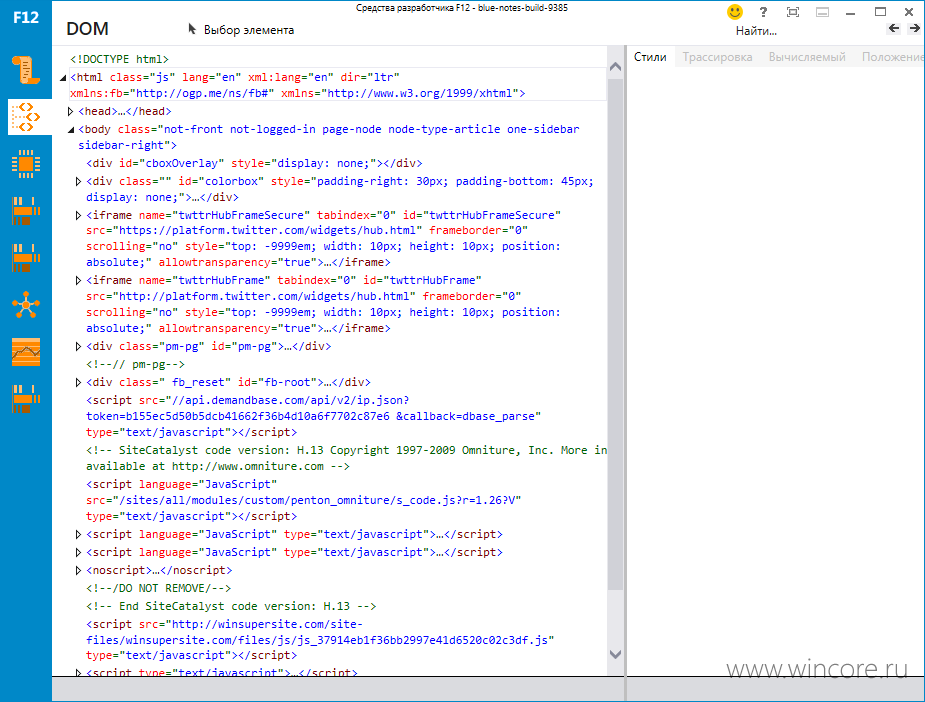The width and height of the screenshot is (925, 702).
Task: Activate the Выбор элемента picker
Action: [x=241, y=29]
